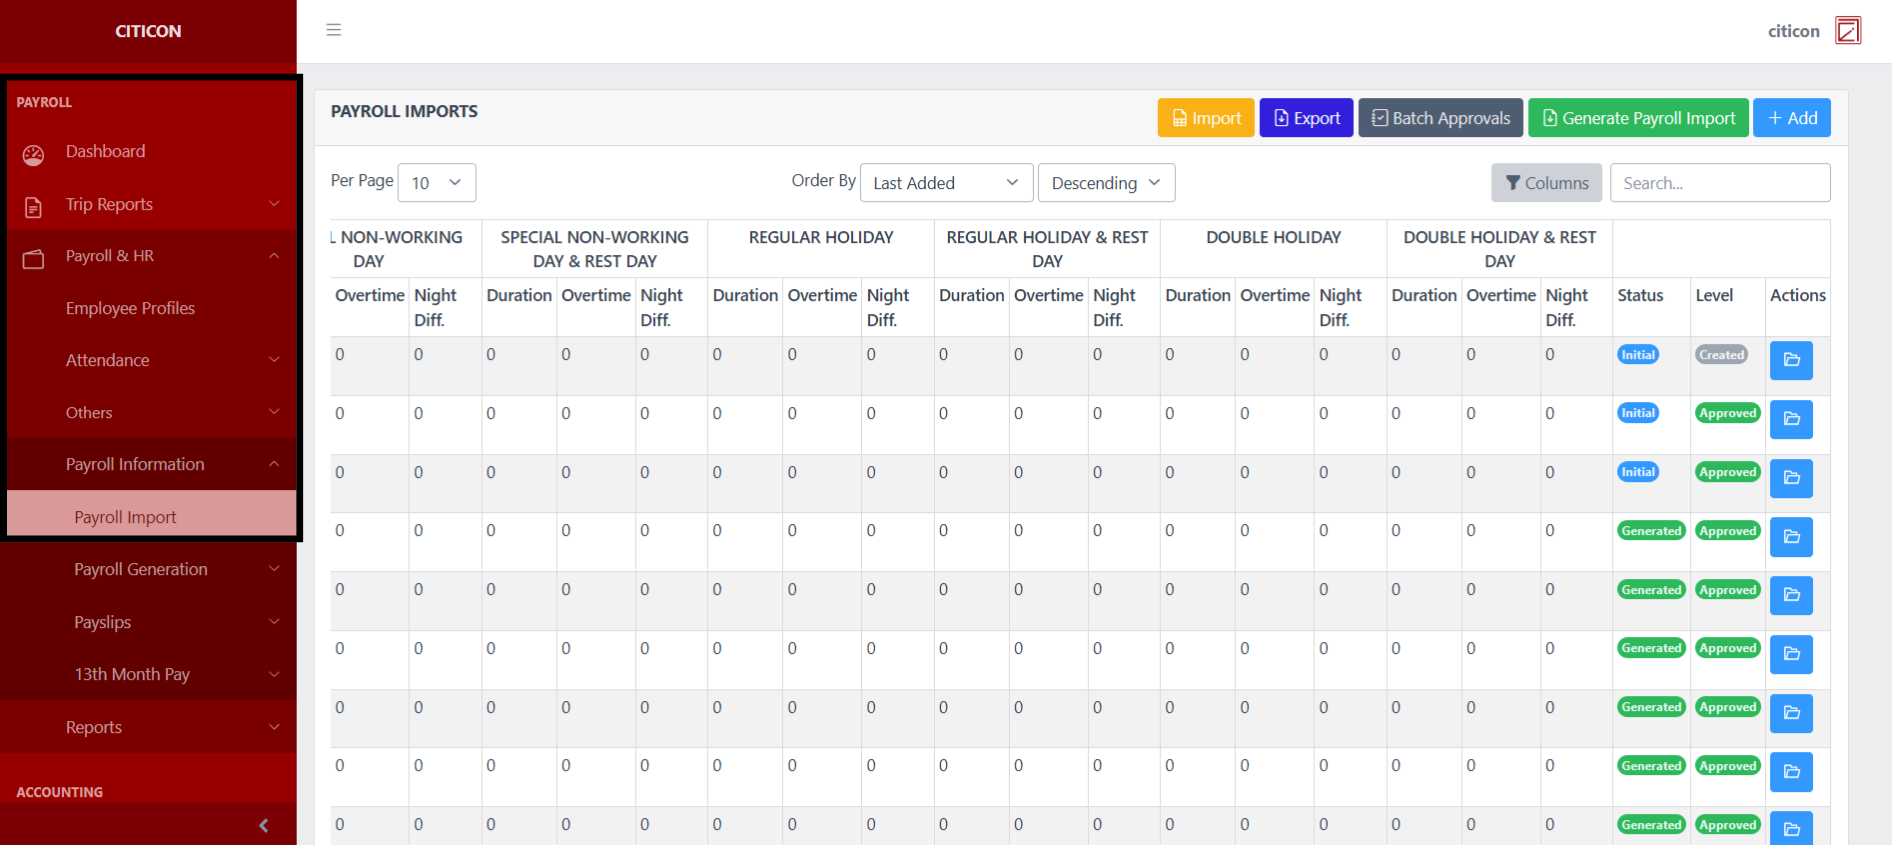The height and width of the screenshot is (845, 1892).
Task: Click the Trip Reports document icon
Action: tap(33, 207)
